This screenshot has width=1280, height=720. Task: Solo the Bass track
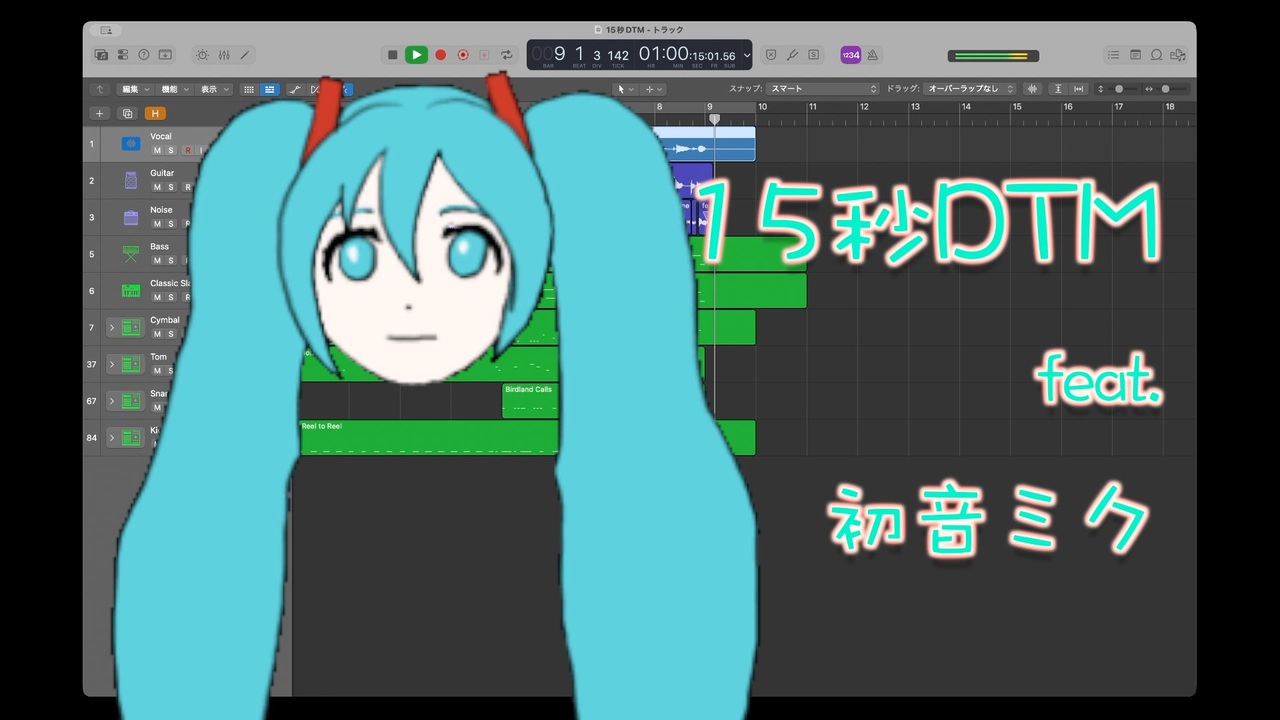pos(171,261)
